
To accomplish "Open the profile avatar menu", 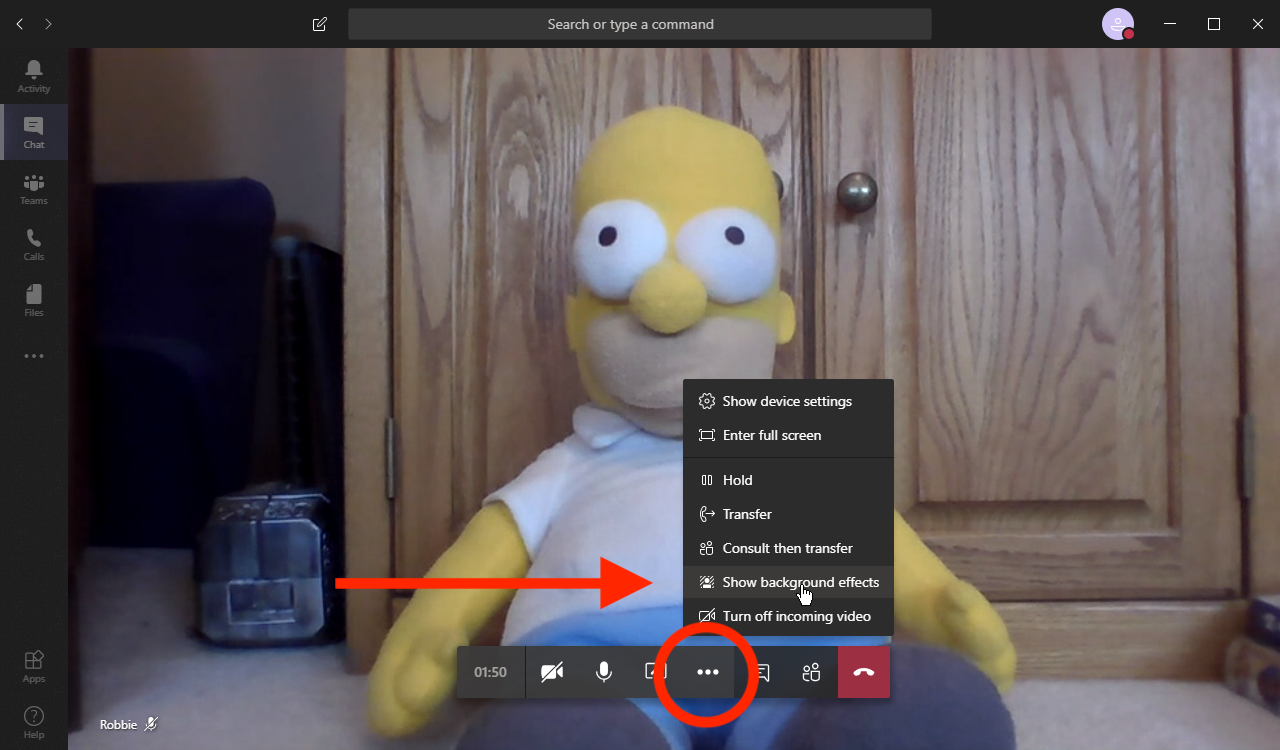I will pos(1118,24).
